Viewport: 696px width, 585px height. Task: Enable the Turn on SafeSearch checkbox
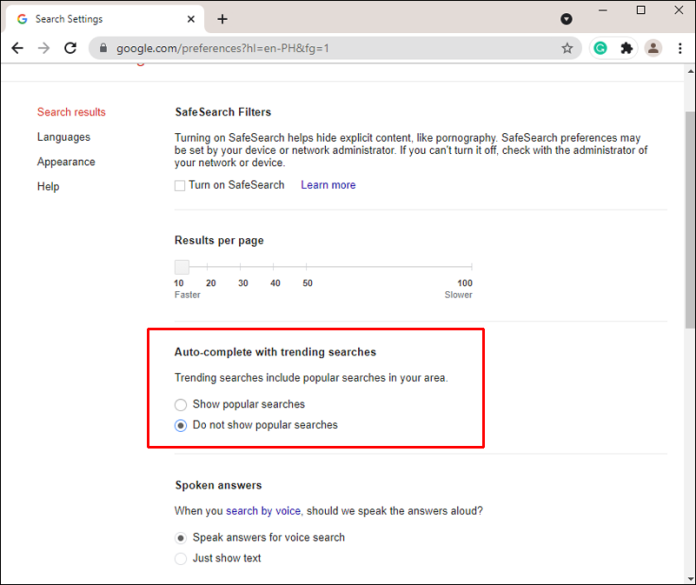tap(180, 185)
